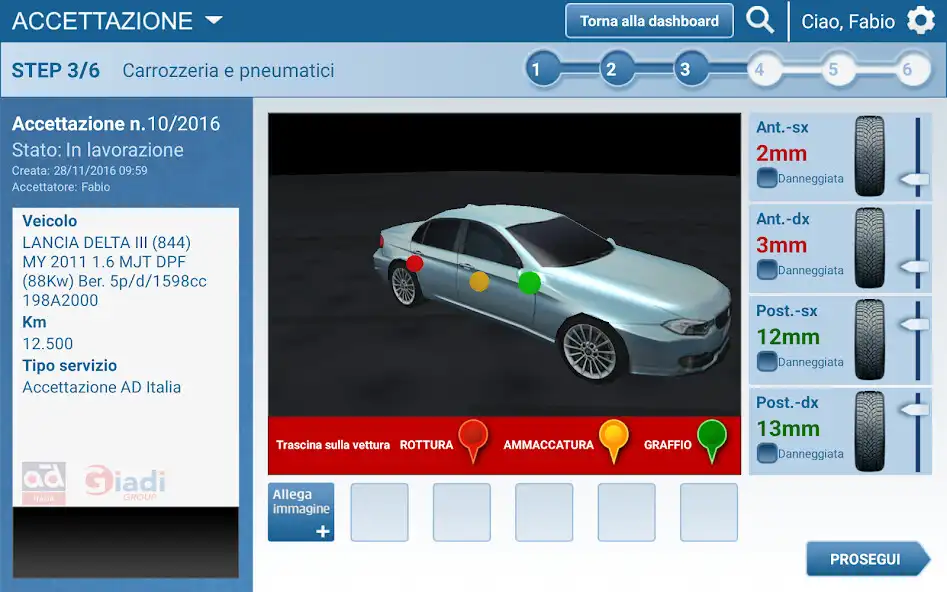
Task: Click green scratch marker on car door
Action: coord(529,282)
